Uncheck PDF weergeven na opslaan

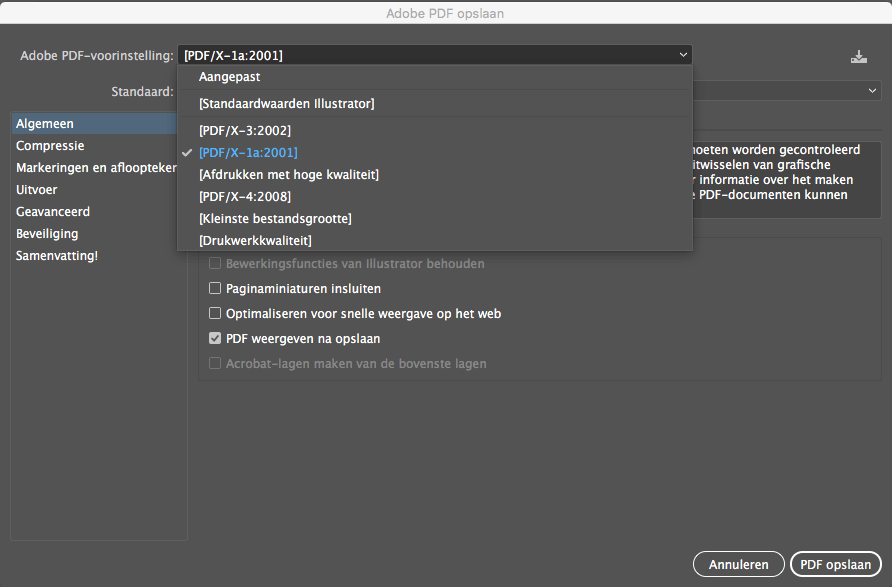215,338
